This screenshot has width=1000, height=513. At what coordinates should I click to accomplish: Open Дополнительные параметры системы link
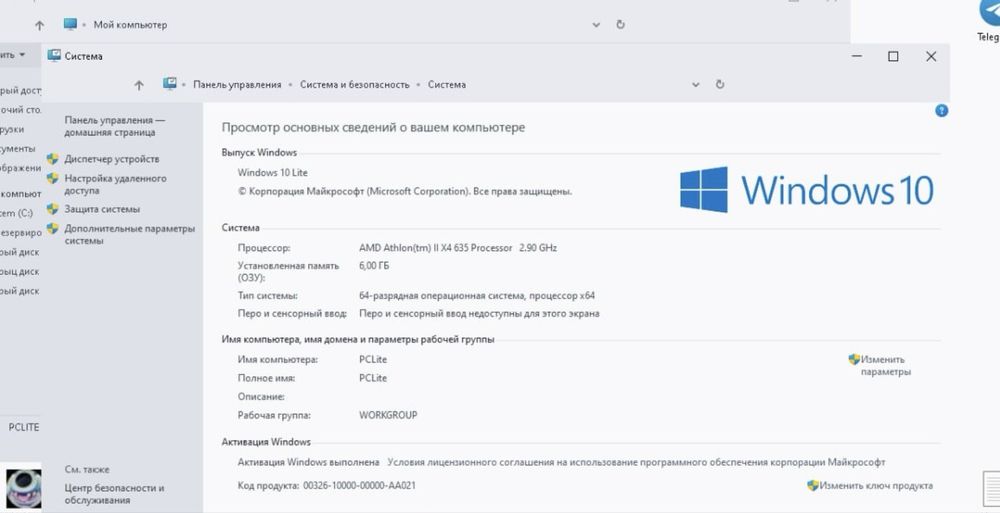(129, 234)
